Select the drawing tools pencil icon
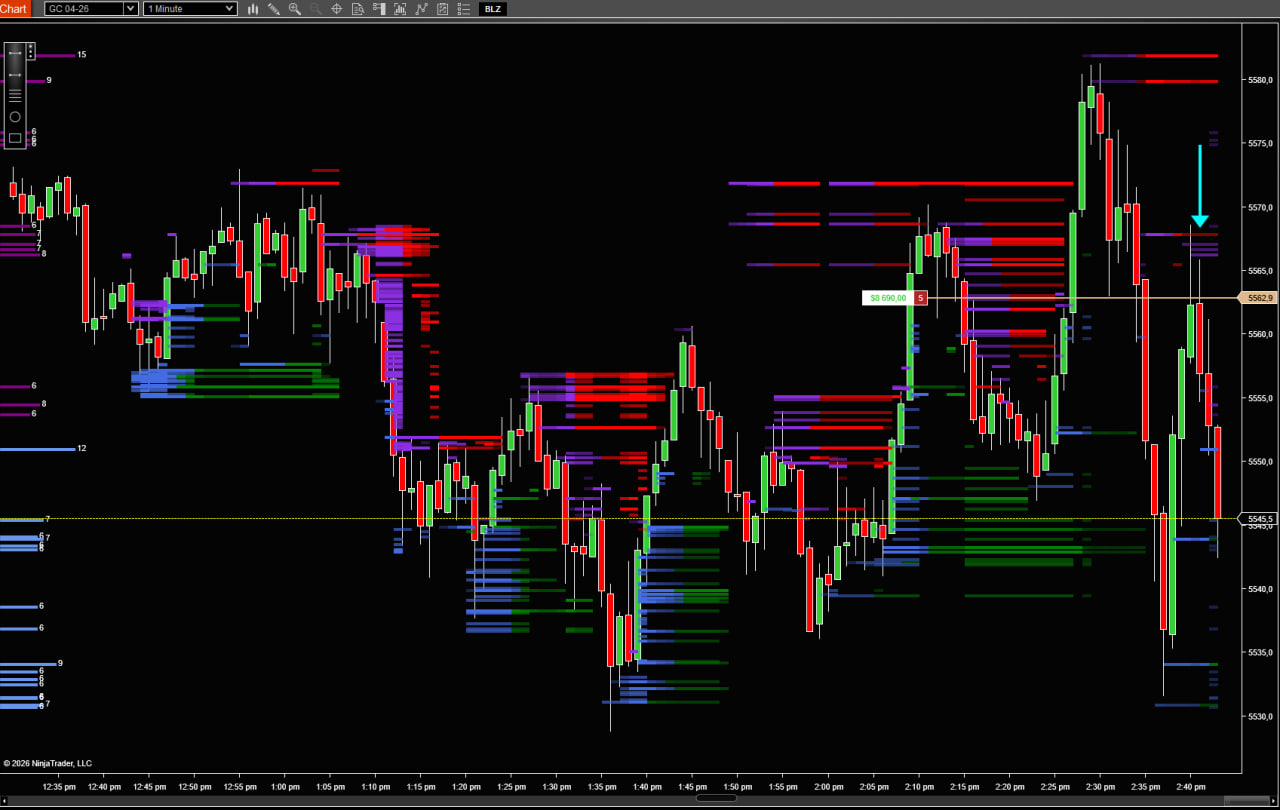The image size is (1280, 810). [x=273, y=9]
